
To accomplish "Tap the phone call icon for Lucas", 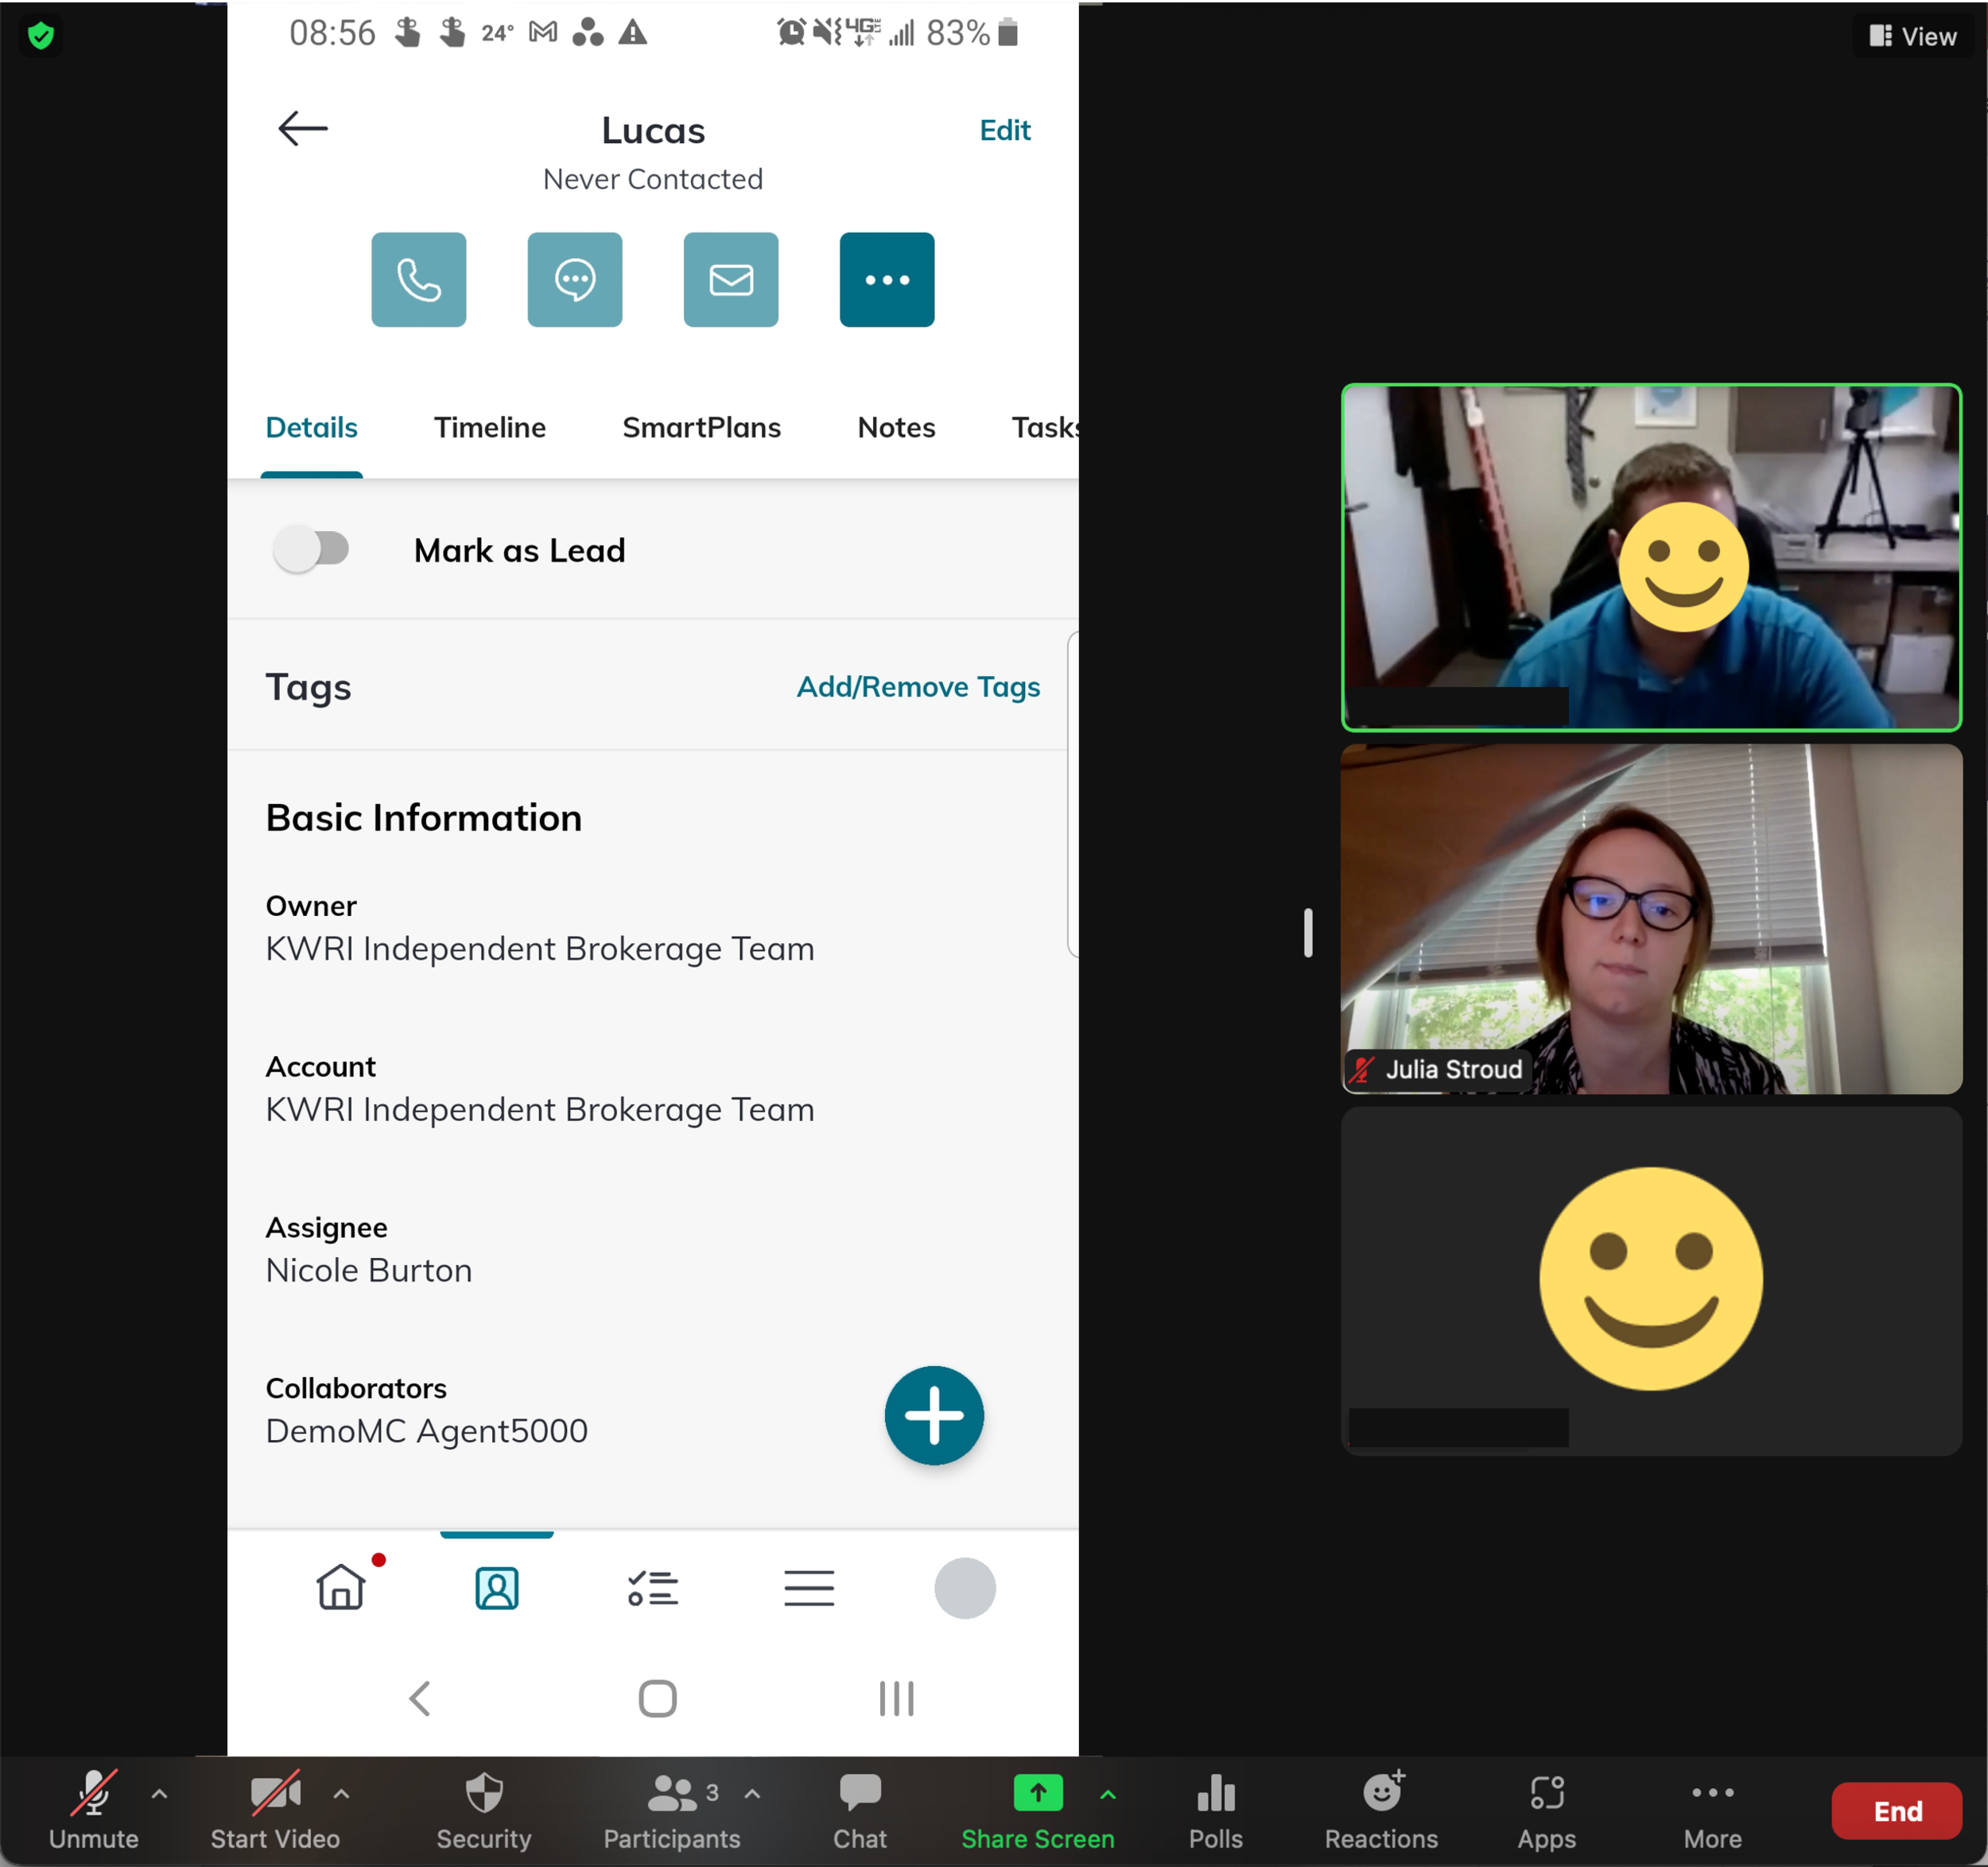I will [418, 280].
